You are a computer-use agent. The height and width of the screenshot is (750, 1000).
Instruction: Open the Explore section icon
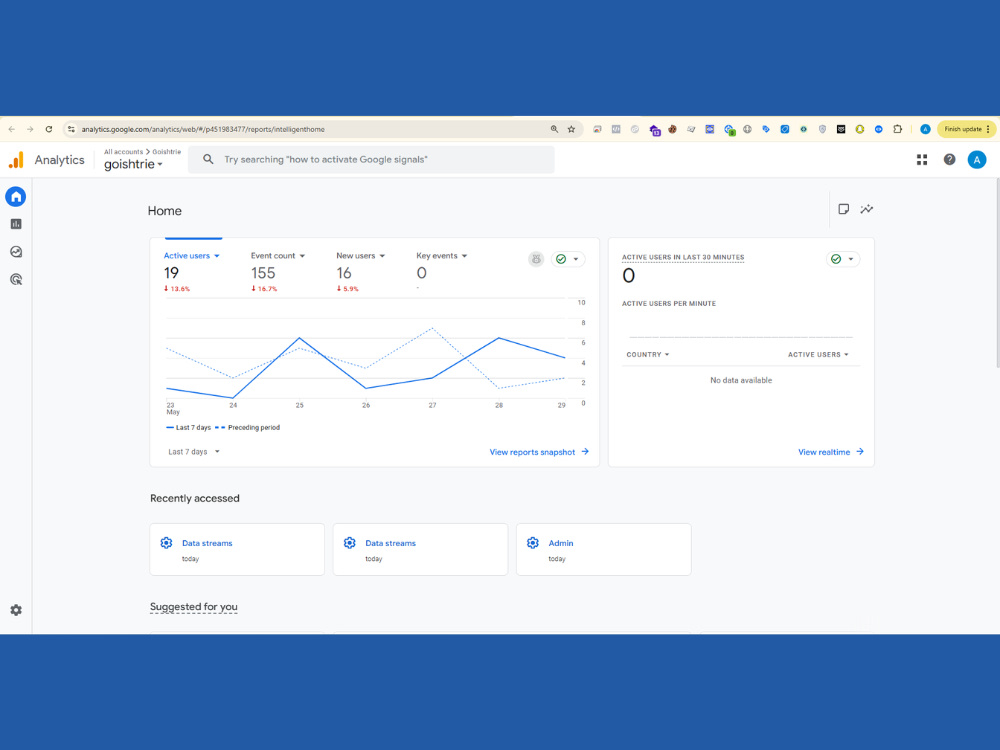16,252
